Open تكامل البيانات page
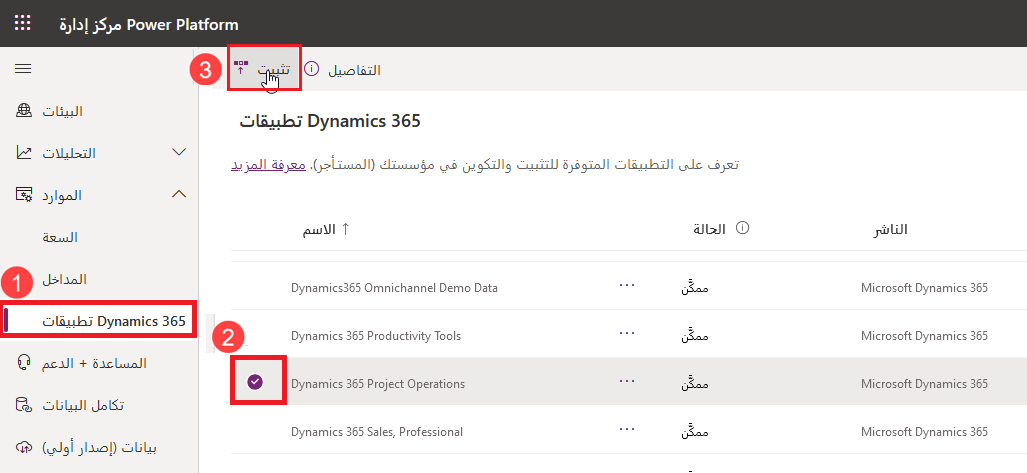Screen dimensions: 1027x473 pyautogui.click(x=84, y=406)
